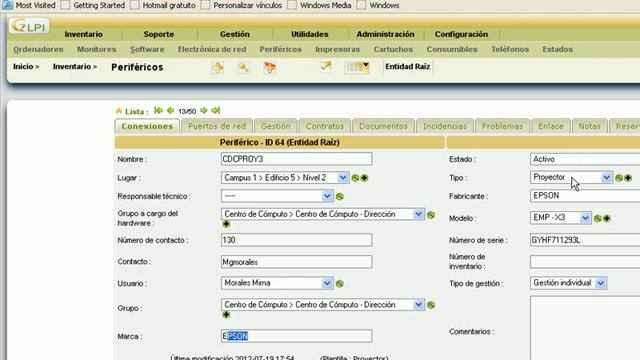Screen dimensions: 640x360
Task: Click the add plus icon under the Grupo dropdown
Action: (226, 314)
